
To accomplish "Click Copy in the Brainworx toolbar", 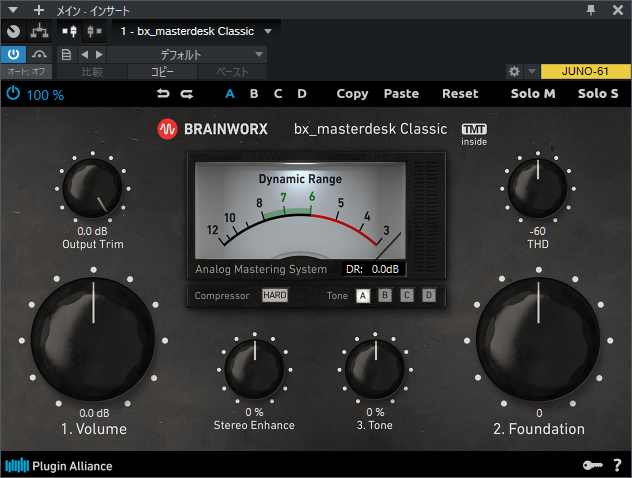I will pyautogui.click(x=352, y=94).
